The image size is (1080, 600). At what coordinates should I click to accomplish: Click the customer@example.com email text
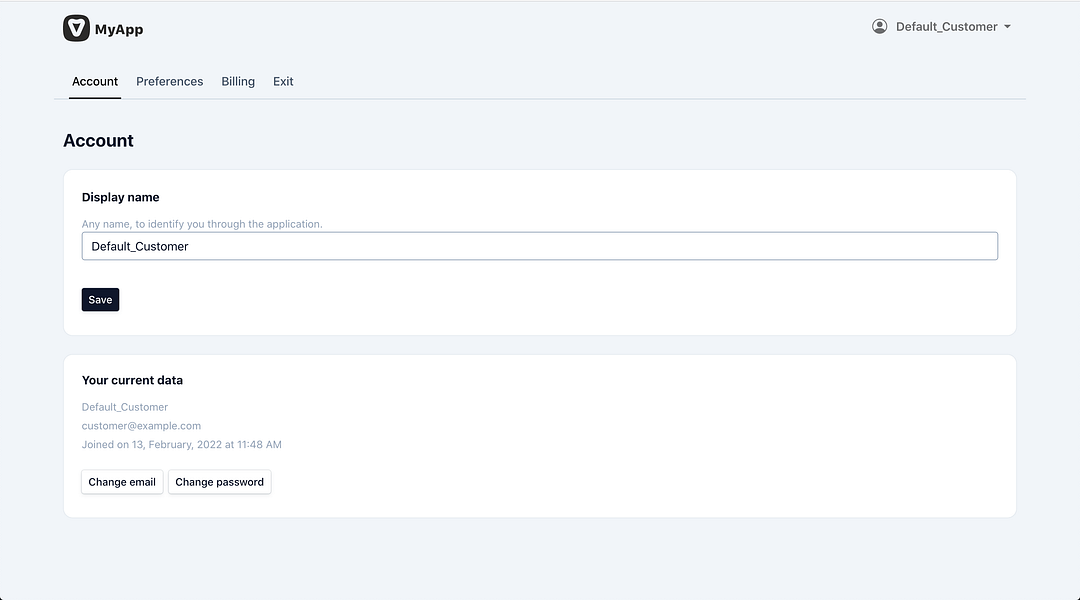tap(141, 426)
